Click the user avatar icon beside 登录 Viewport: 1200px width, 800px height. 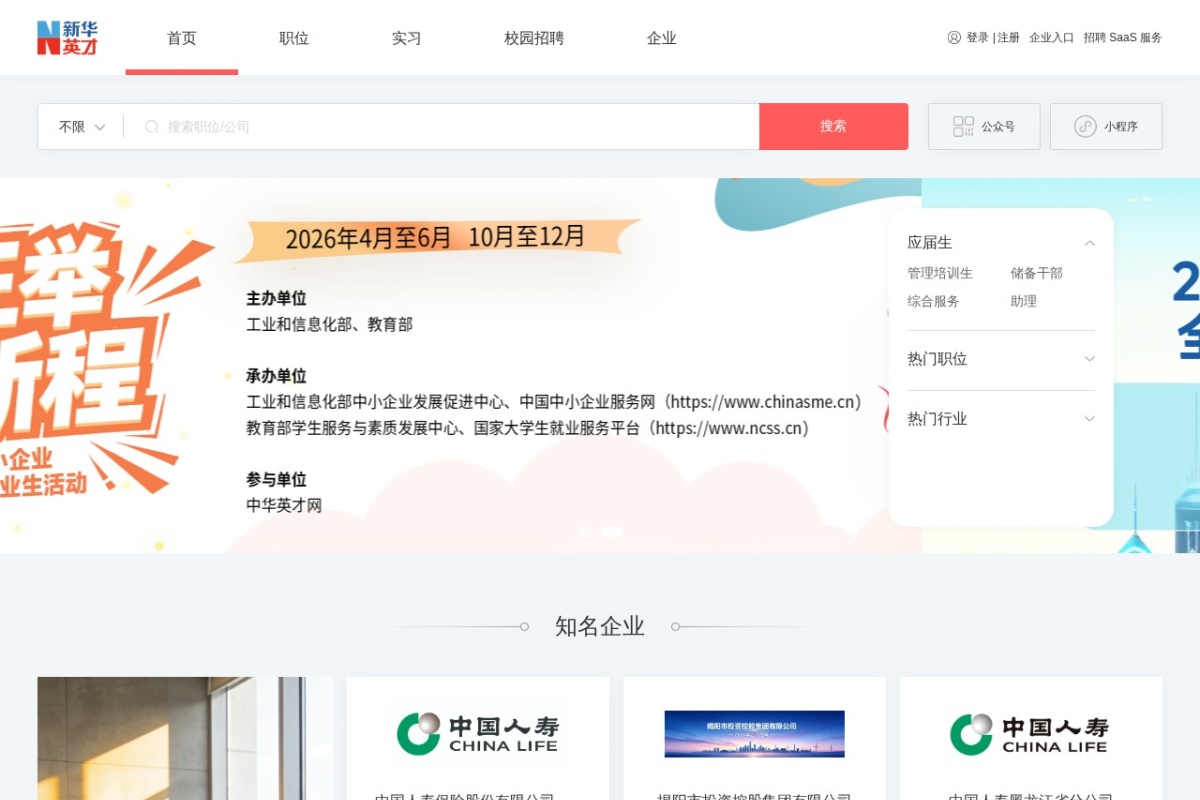[954, 38]
